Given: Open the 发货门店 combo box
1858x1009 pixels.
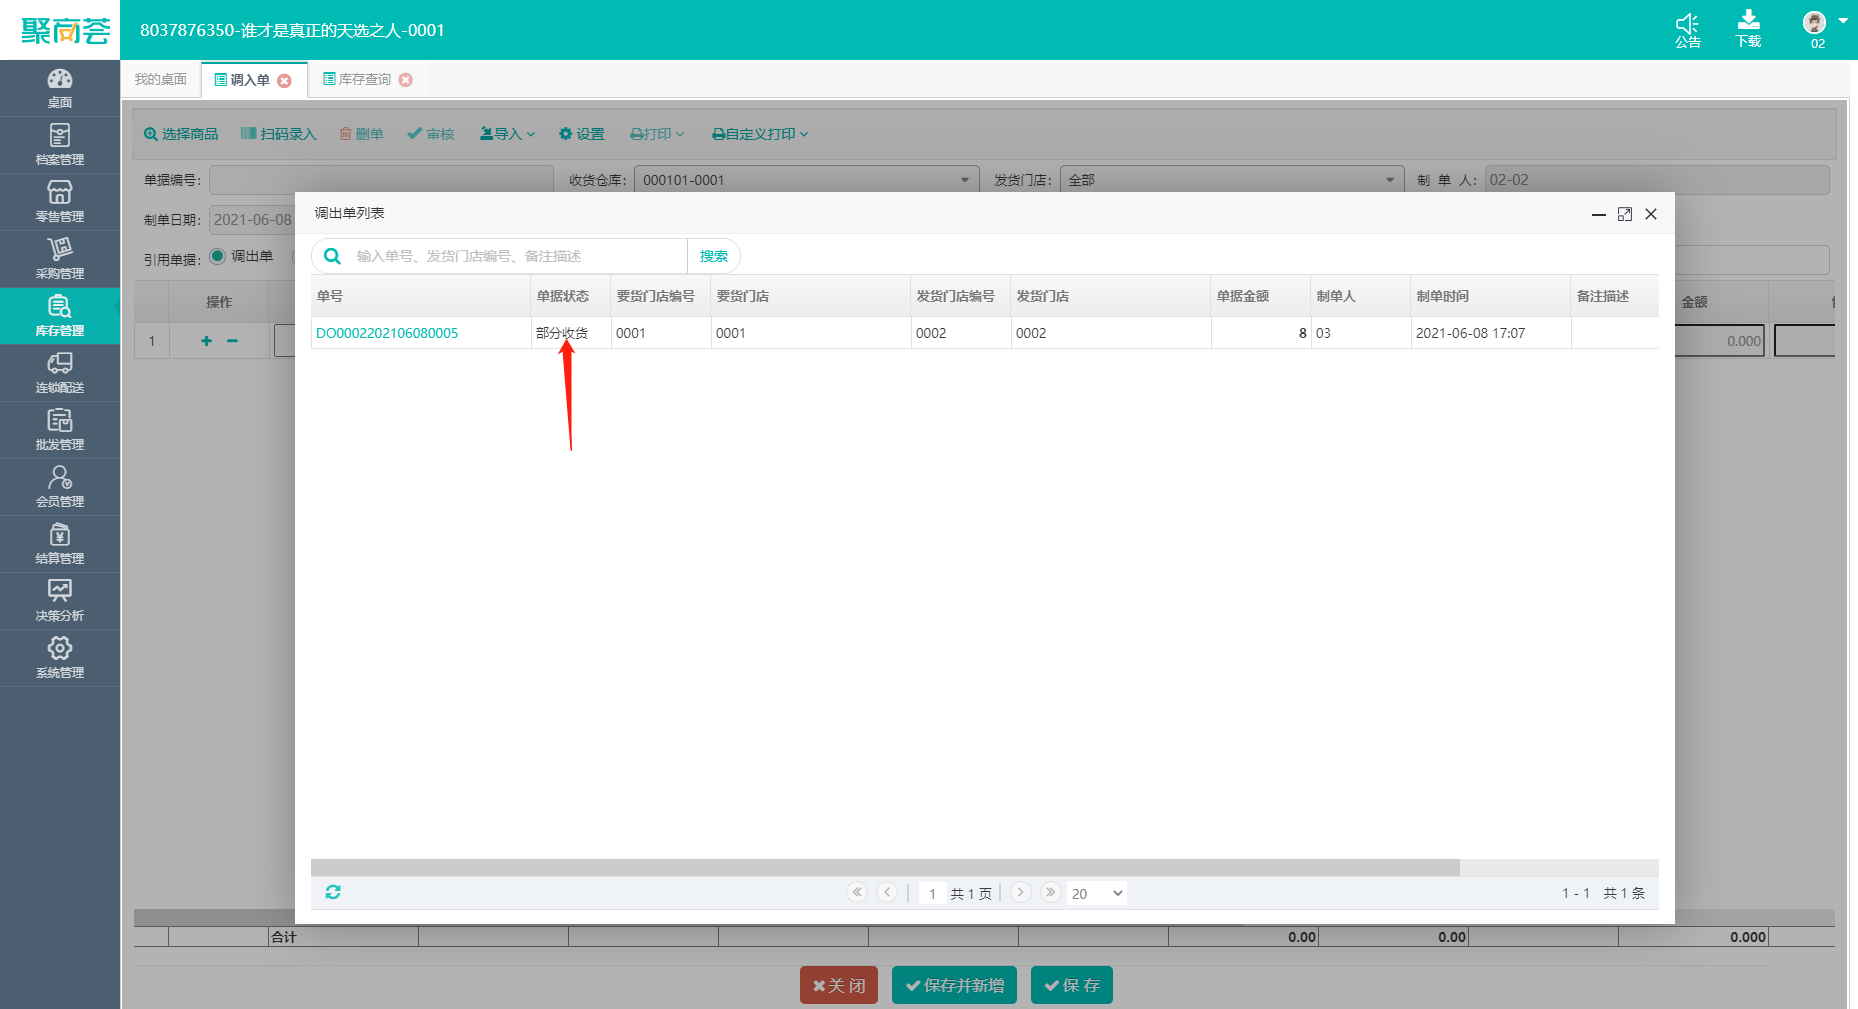Looking at the screenshot, I should [1232, 180].
